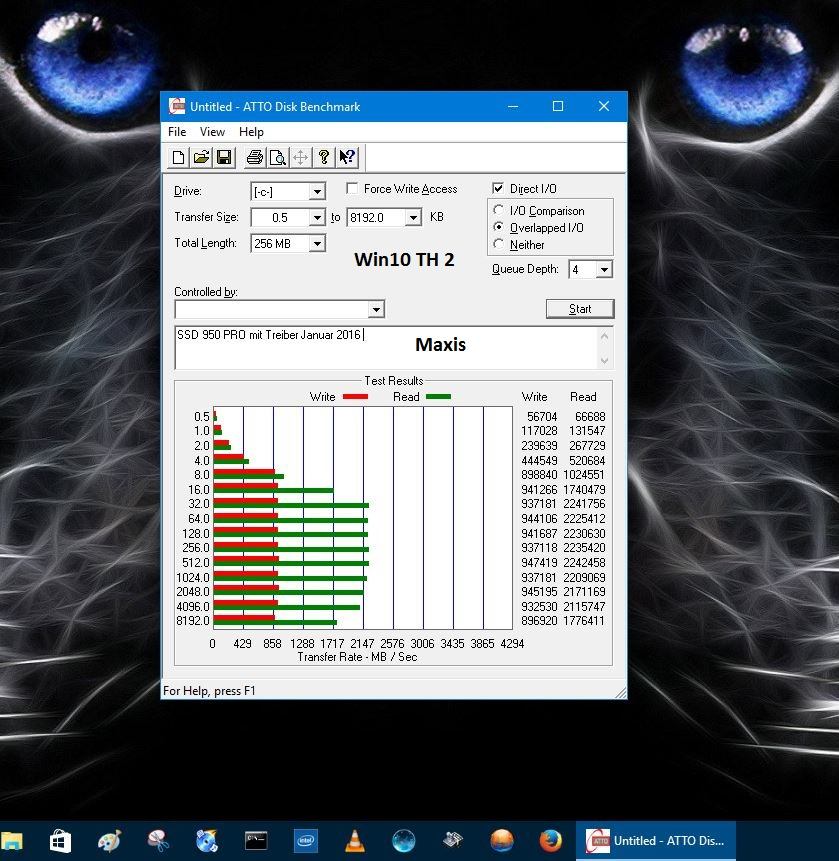839x861 pixels.
Task: Maximize the ATTO Disk Benchmark window
Action: click(x=558, y=106)
